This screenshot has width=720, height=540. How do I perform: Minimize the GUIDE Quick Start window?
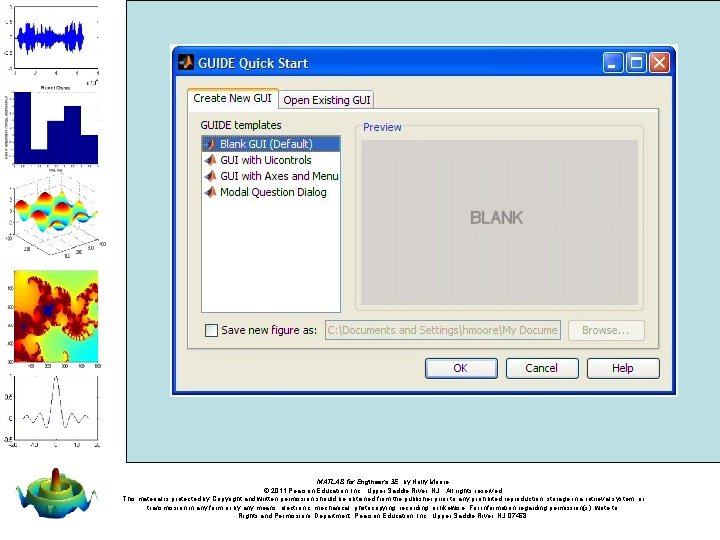(613, 62)
